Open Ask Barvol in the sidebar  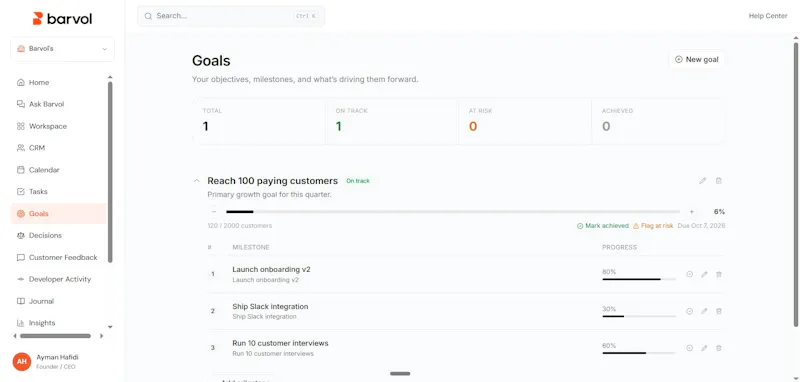pyautogui.click(x=58, y=104)
